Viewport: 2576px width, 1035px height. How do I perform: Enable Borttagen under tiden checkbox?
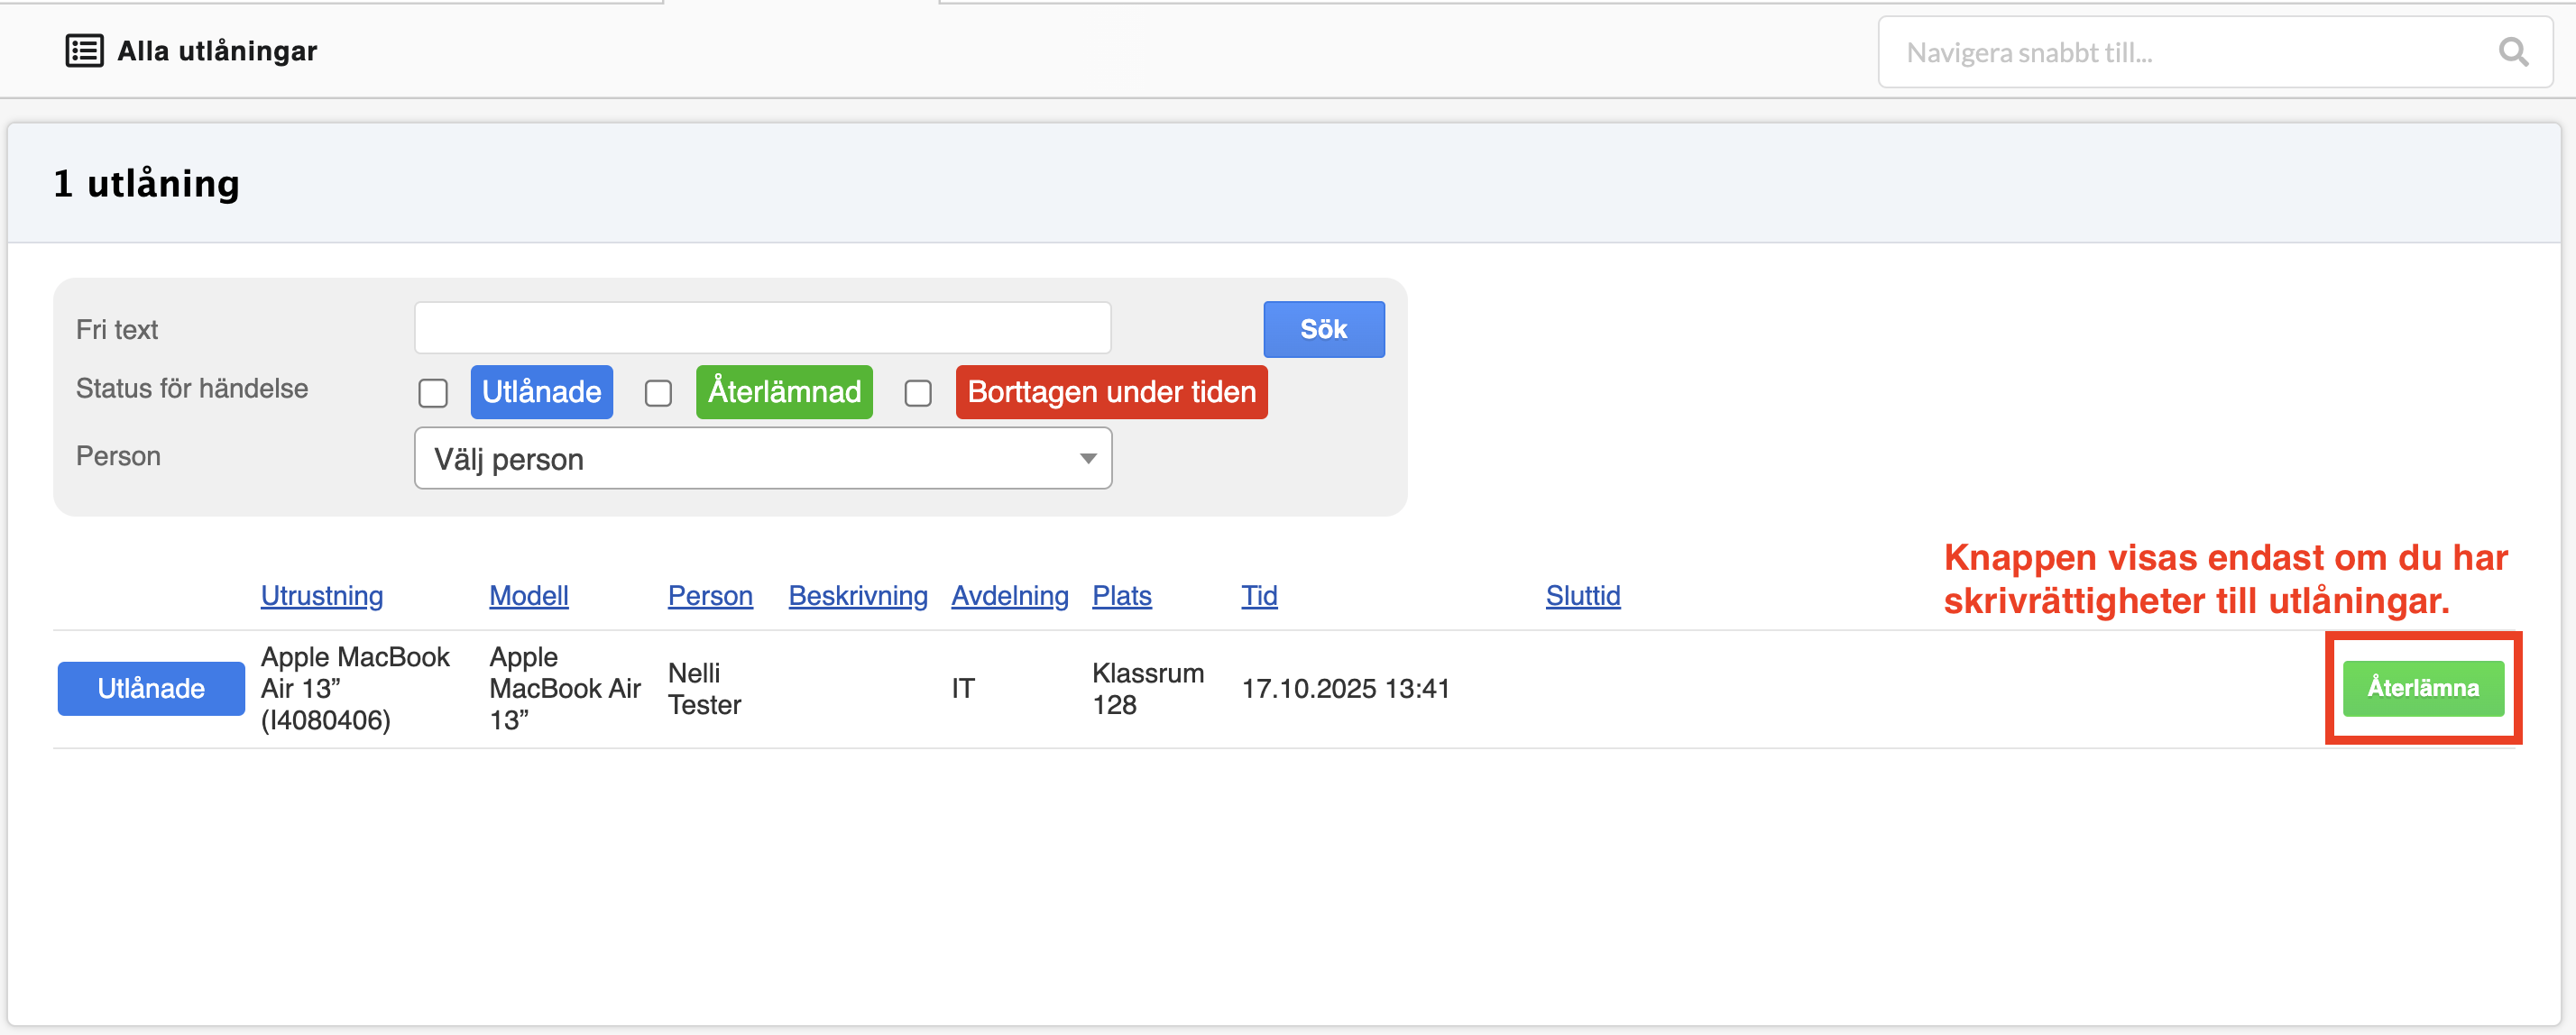917,393
